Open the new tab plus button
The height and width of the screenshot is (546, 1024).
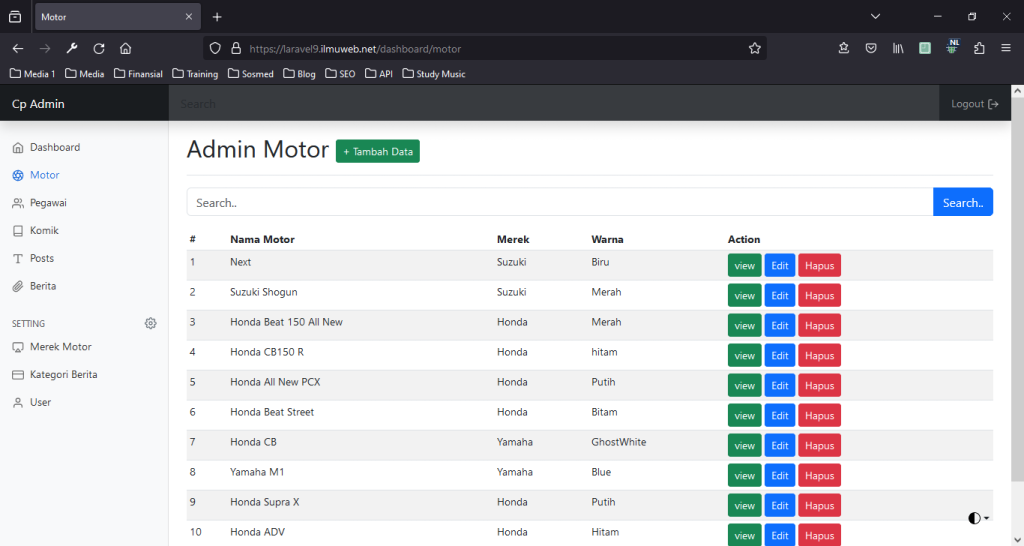(x=217, y=17)
